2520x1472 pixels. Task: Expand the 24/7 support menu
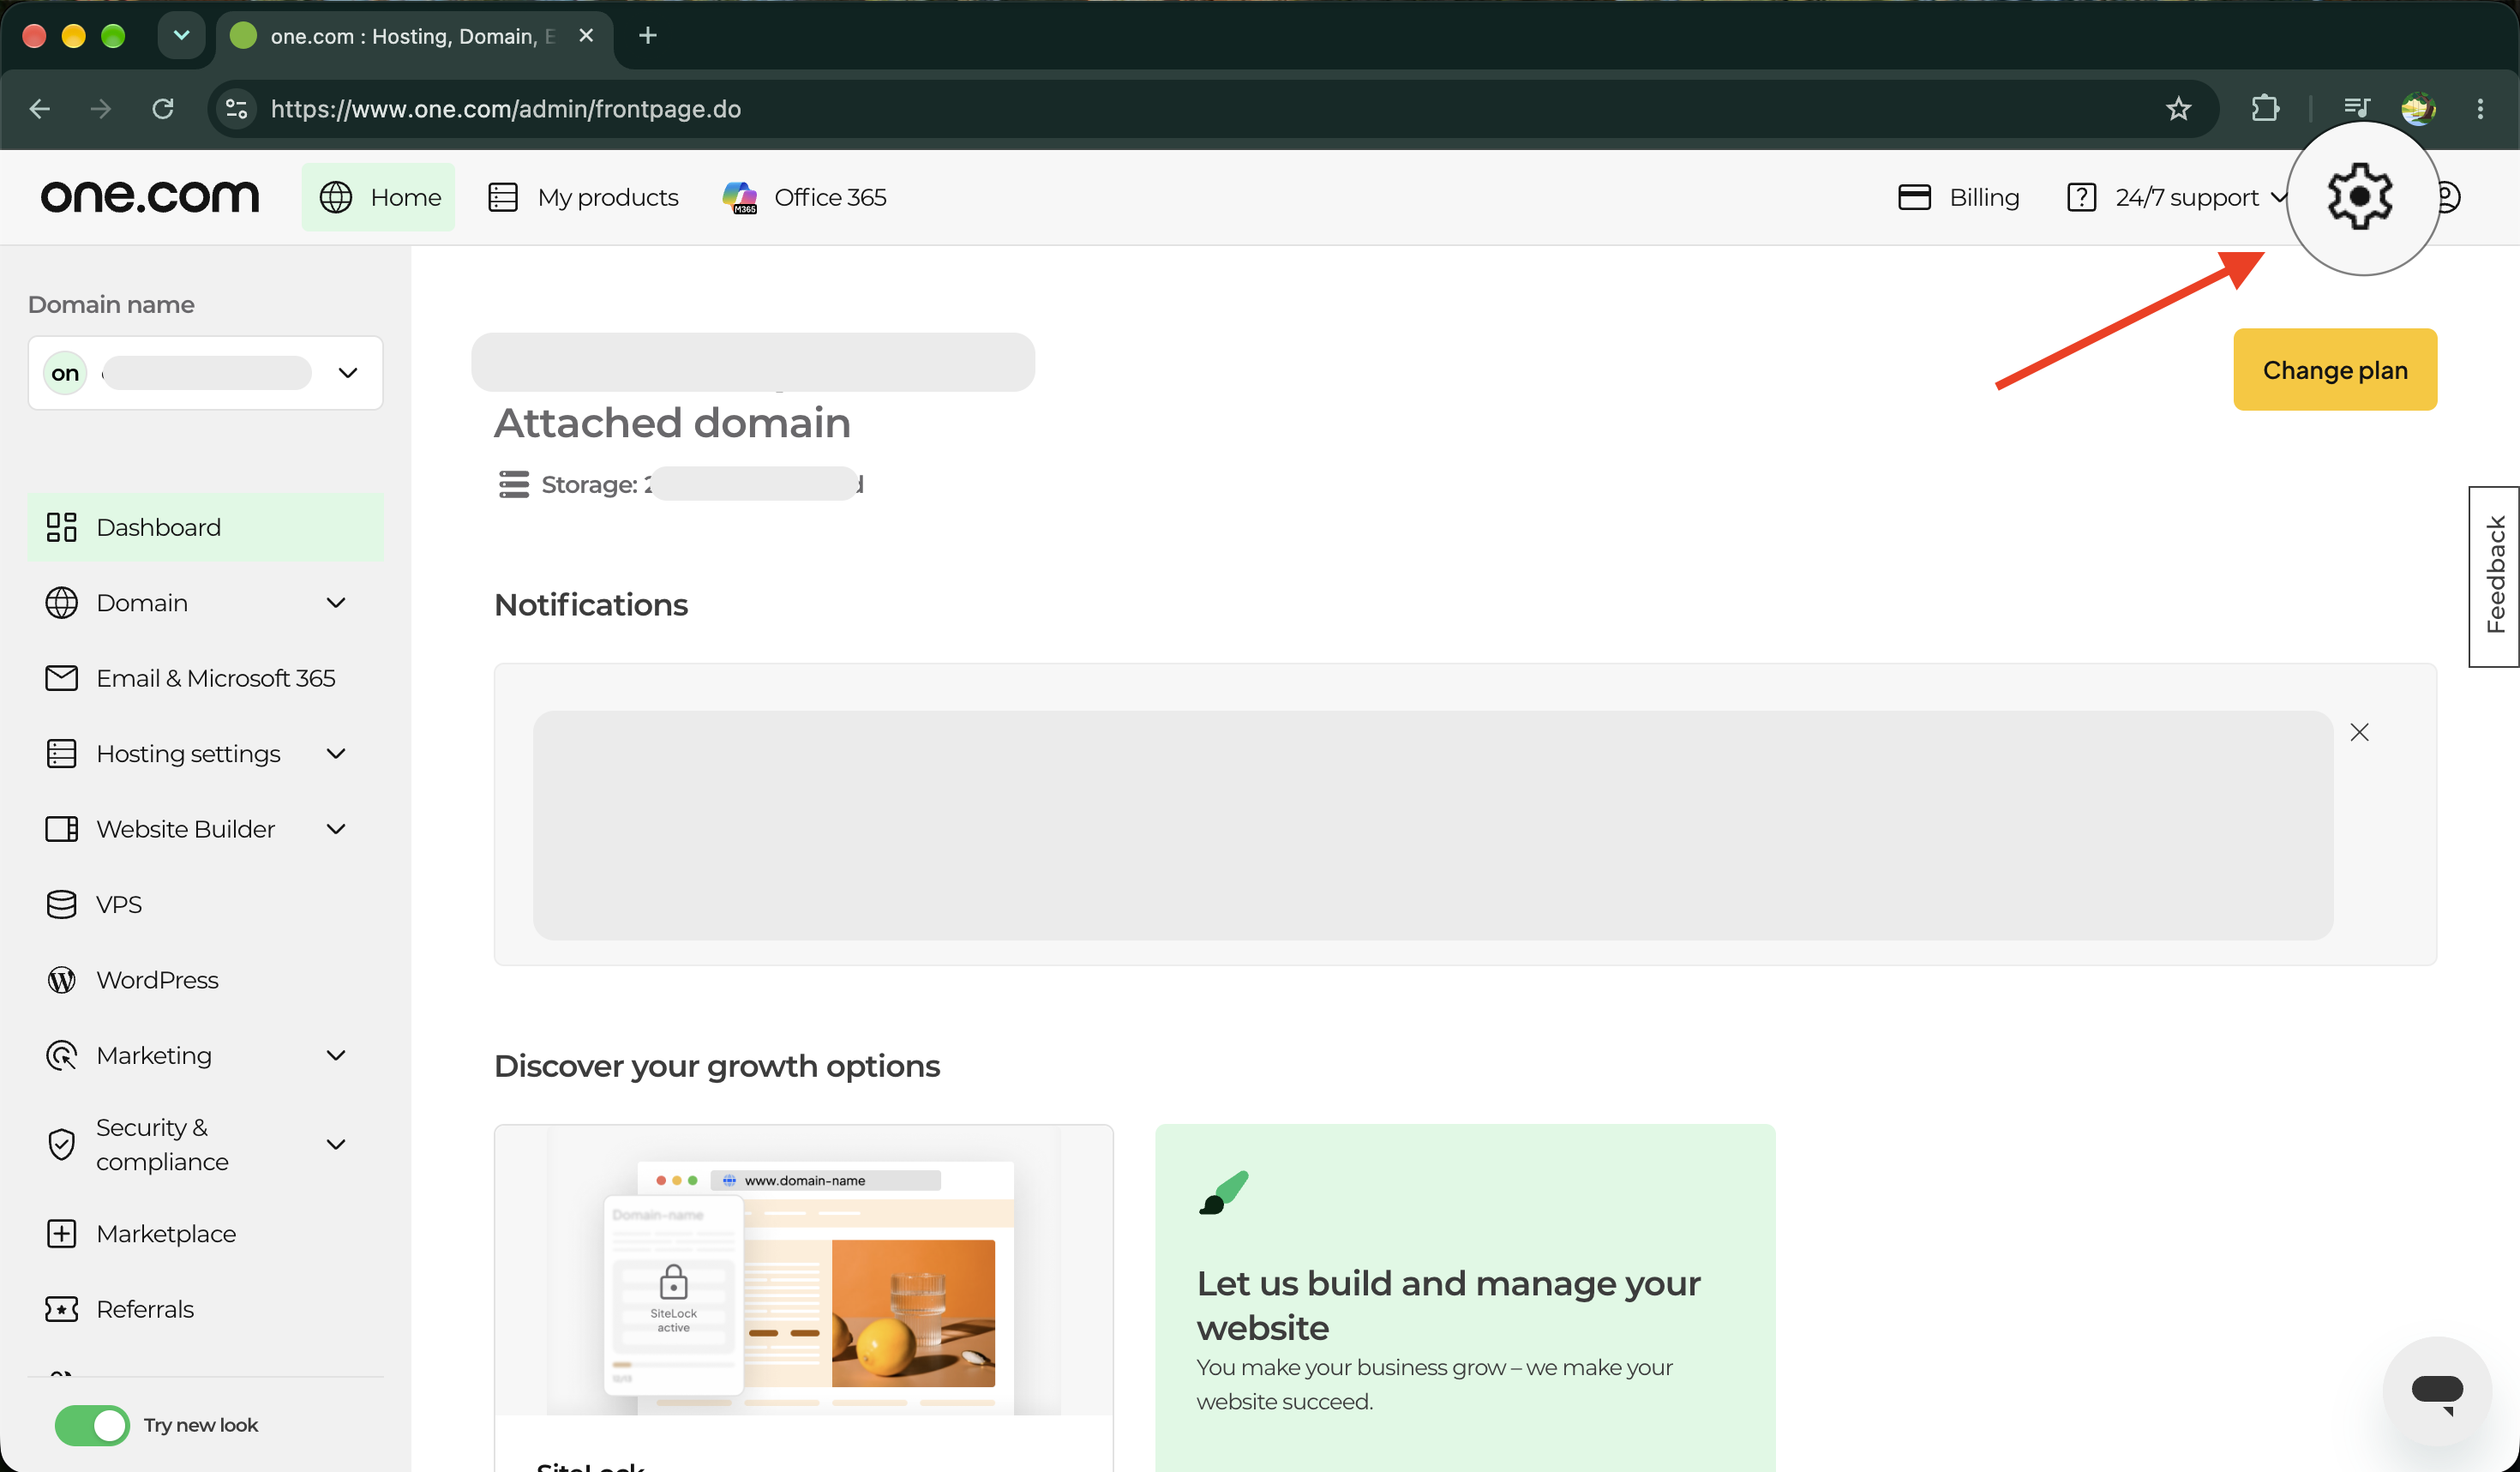pos(2176,197)
